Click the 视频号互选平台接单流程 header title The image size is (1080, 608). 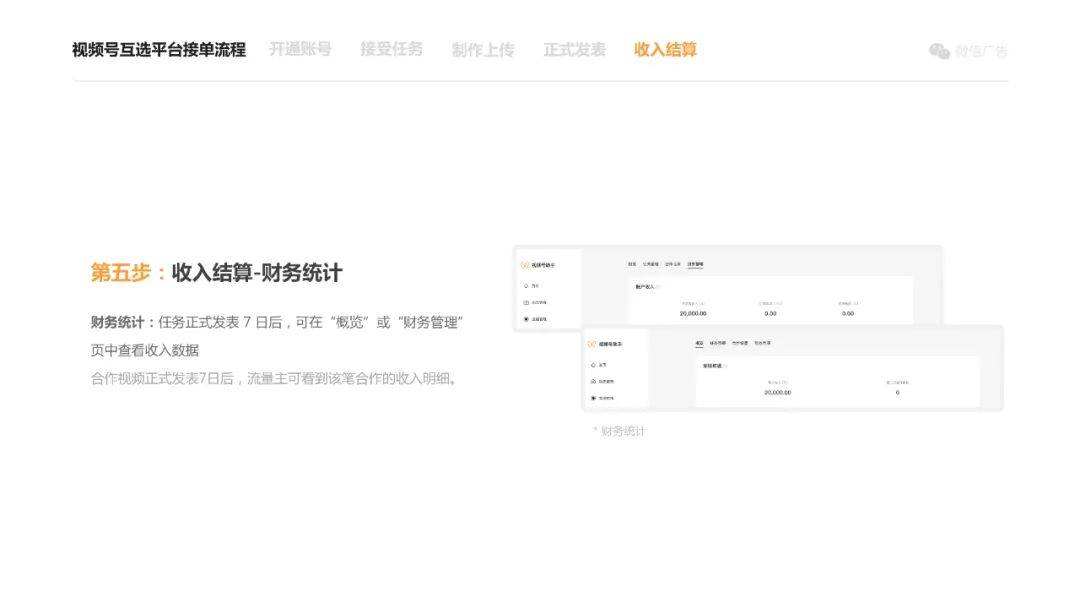[159, 50]
